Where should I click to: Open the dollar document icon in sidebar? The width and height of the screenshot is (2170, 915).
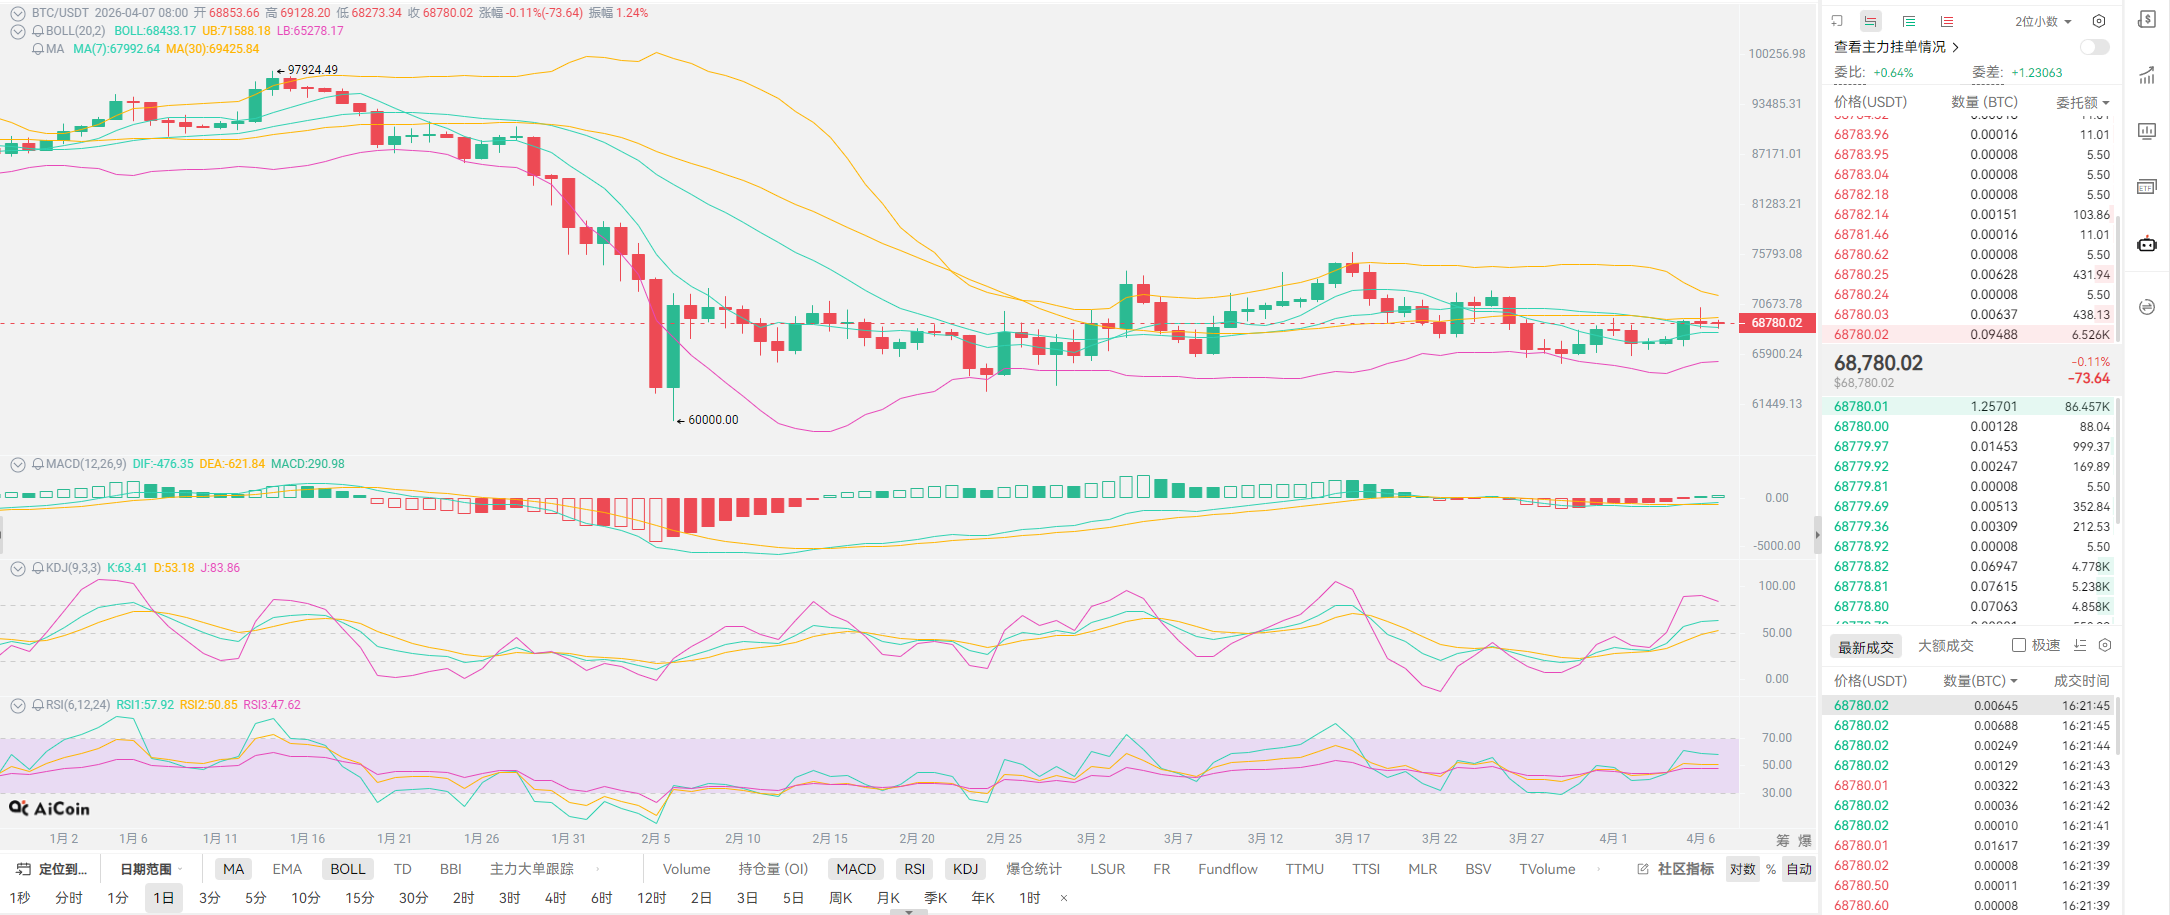point(2147,20)
